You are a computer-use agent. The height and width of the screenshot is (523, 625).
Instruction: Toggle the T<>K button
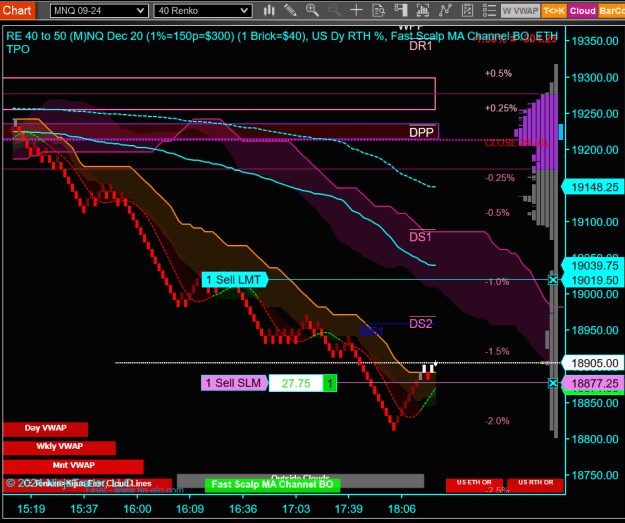[554, 11]
